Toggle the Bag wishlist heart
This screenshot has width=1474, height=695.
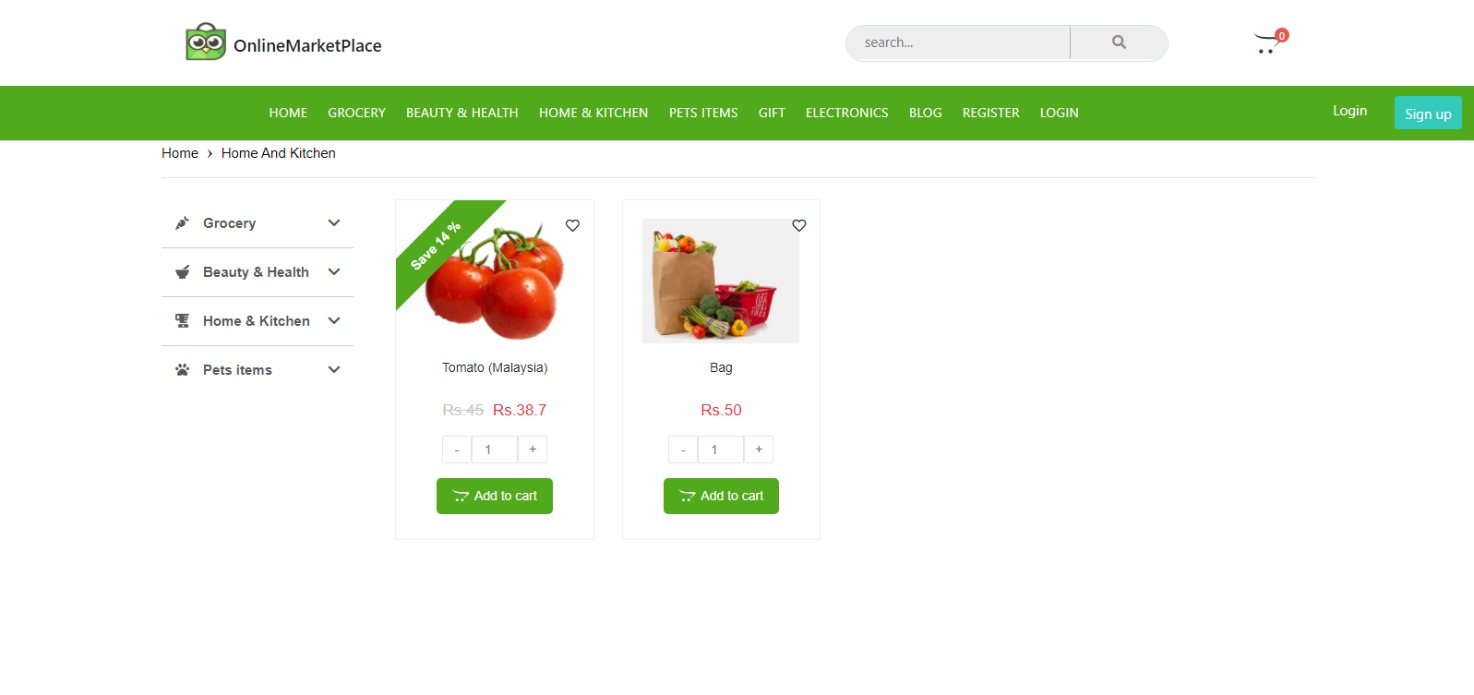[799, 226]
